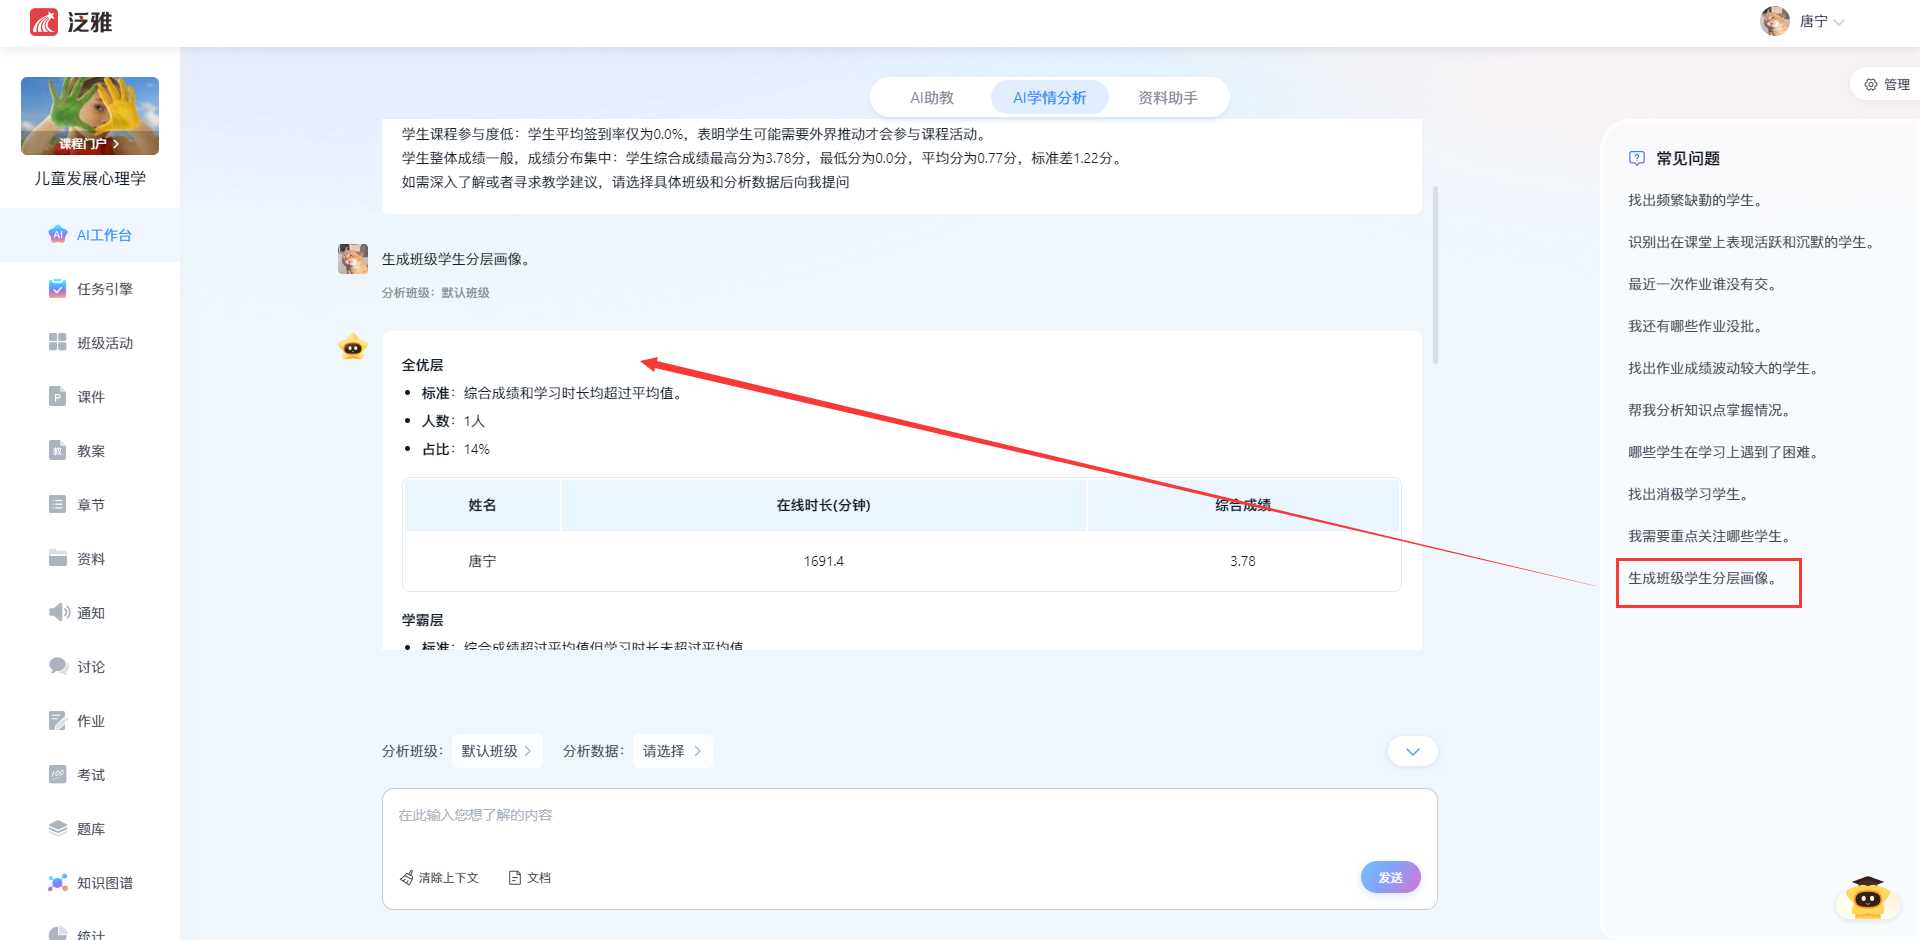This screenshot has width=1920, height=940.
Task: Open the AI工作台 sidebar icon
Action: 58,235
